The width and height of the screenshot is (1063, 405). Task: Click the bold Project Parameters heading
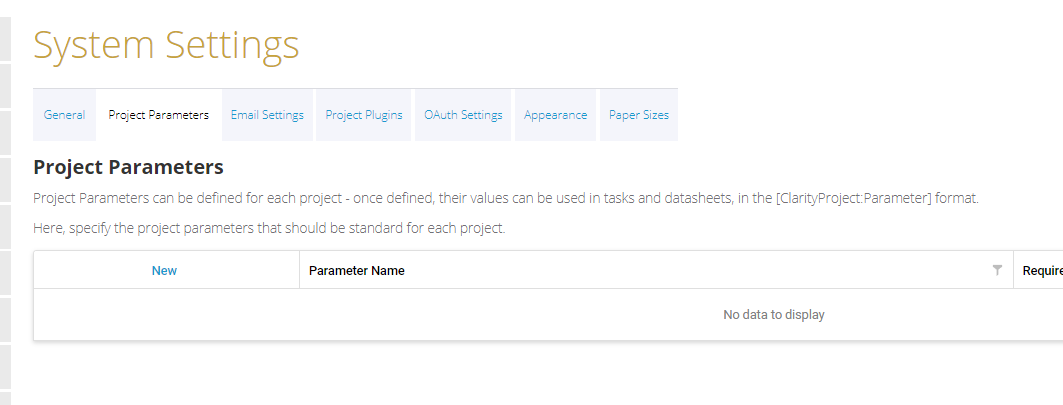point(128,167)
